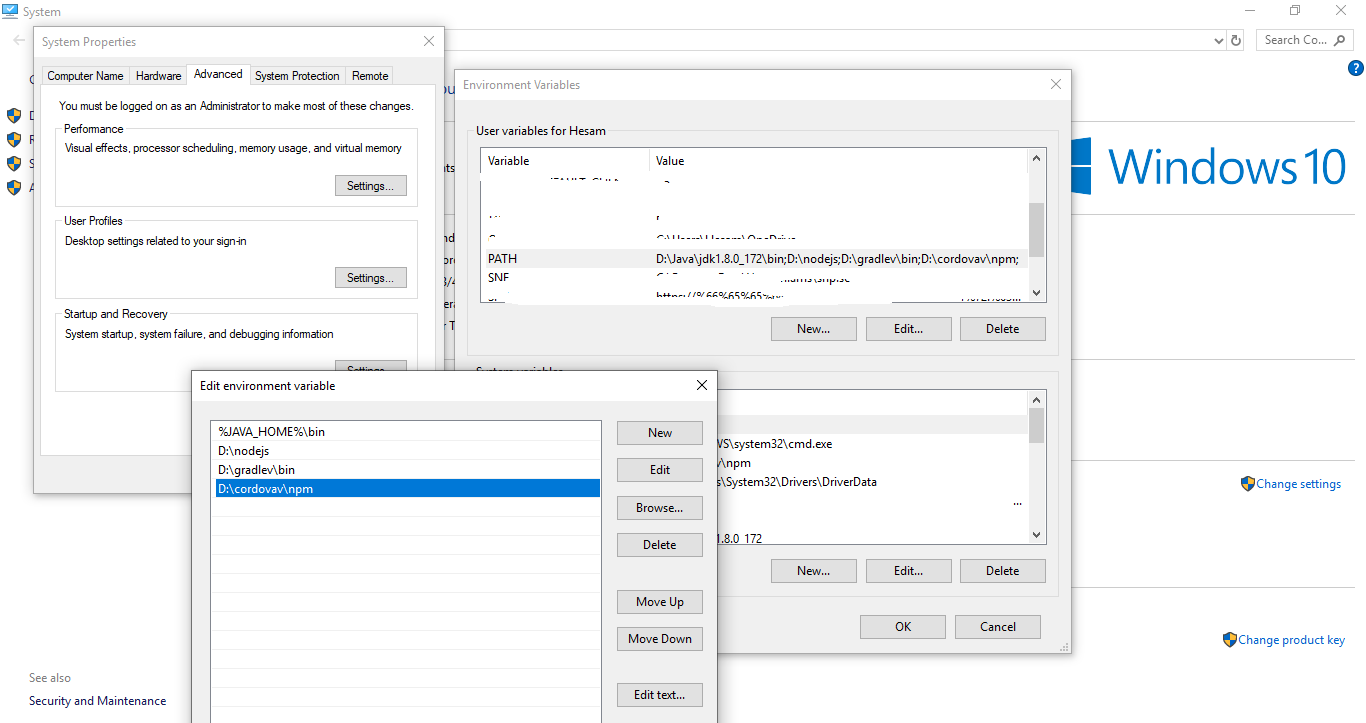Click Edit under system variables
The width and height of the screenshot is (1366, 723).
[x=908, y=571]
